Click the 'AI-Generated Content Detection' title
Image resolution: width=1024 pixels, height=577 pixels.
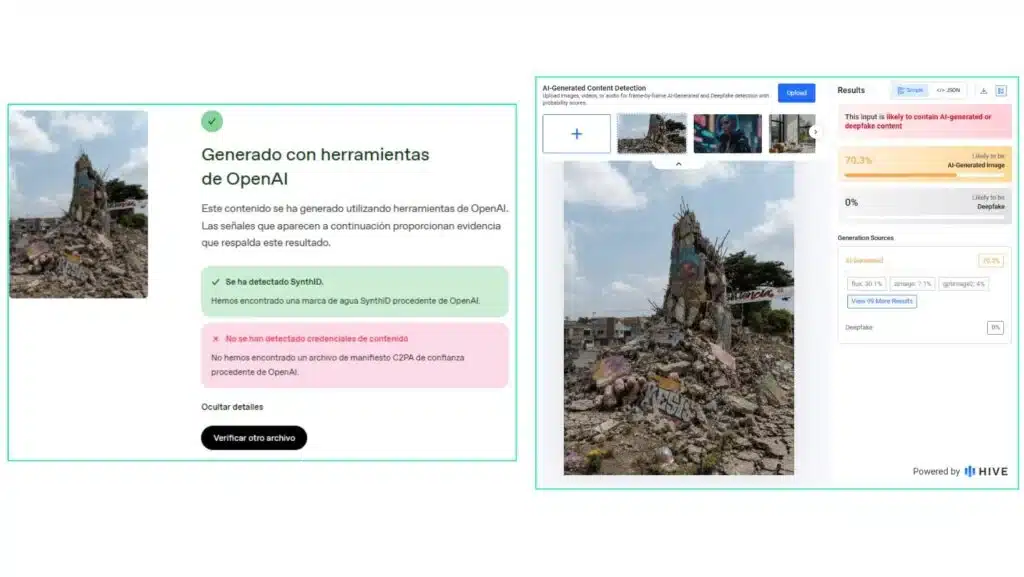594,88
